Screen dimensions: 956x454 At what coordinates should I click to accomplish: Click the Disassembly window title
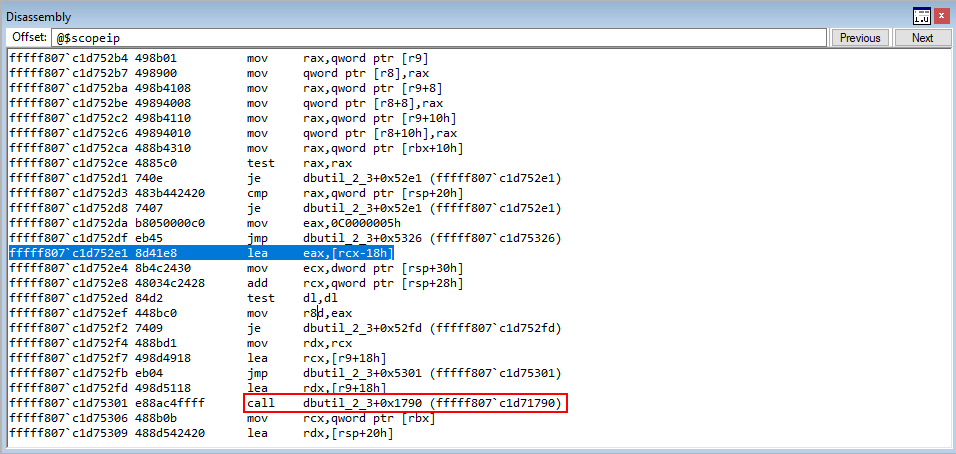38,17
